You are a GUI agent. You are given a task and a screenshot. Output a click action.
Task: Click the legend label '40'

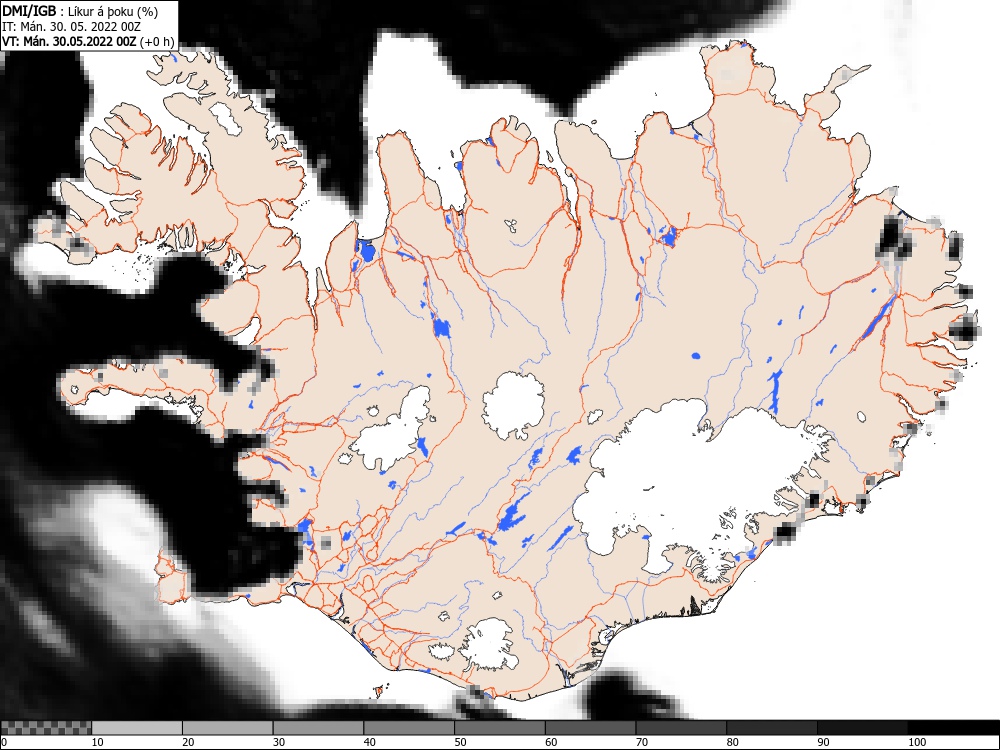369,742
